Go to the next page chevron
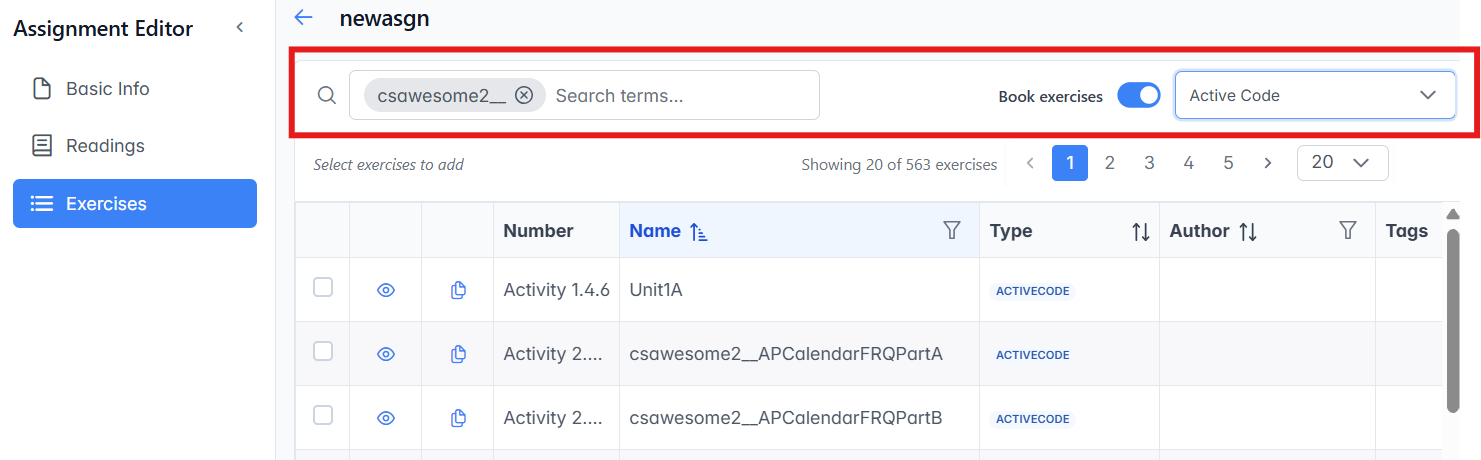 pos(1268,163)
